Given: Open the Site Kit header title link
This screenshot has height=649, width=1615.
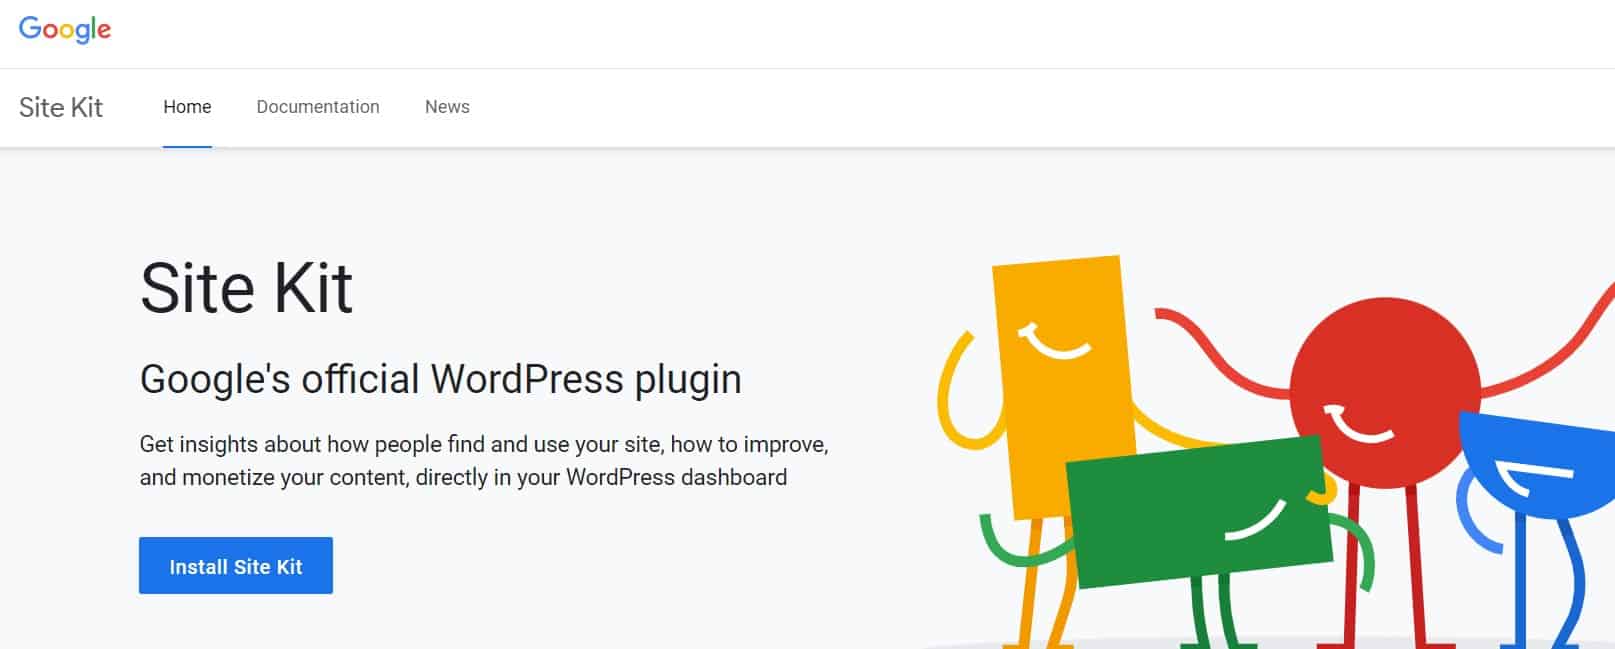Looking at the screenshot, I should coord(61,107).
